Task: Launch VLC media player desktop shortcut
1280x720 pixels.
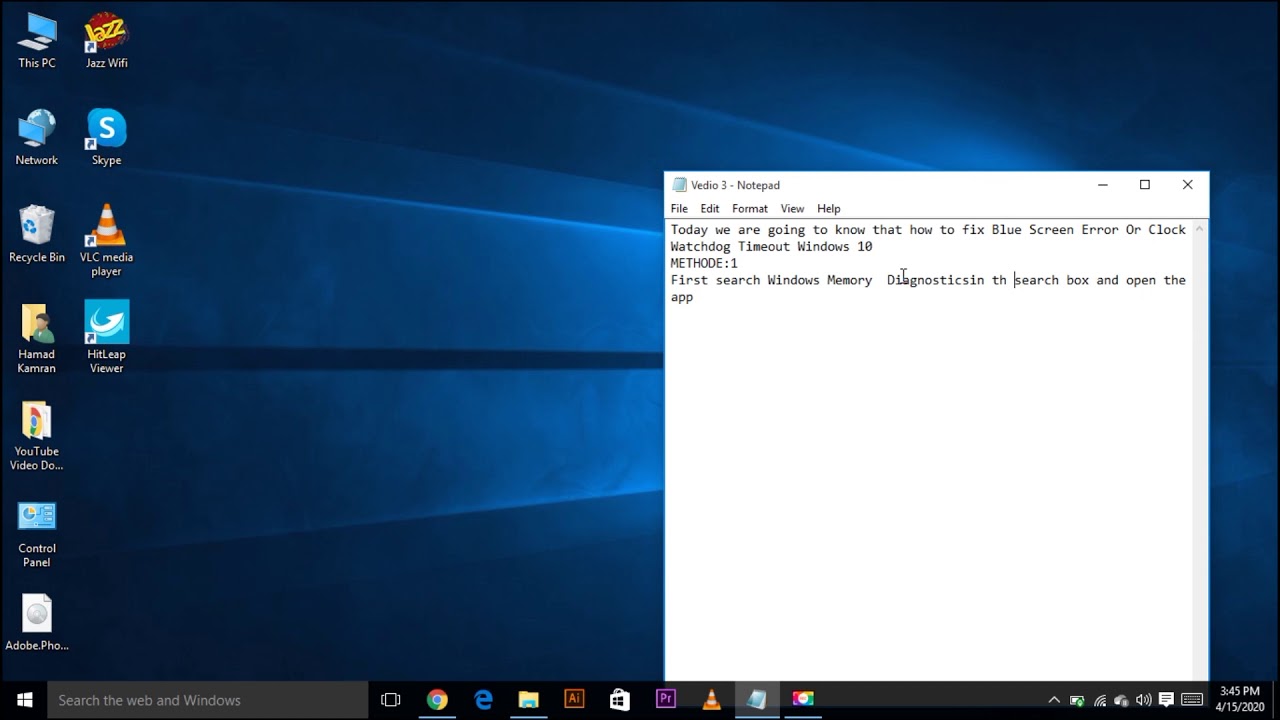Action: point(106,241)
